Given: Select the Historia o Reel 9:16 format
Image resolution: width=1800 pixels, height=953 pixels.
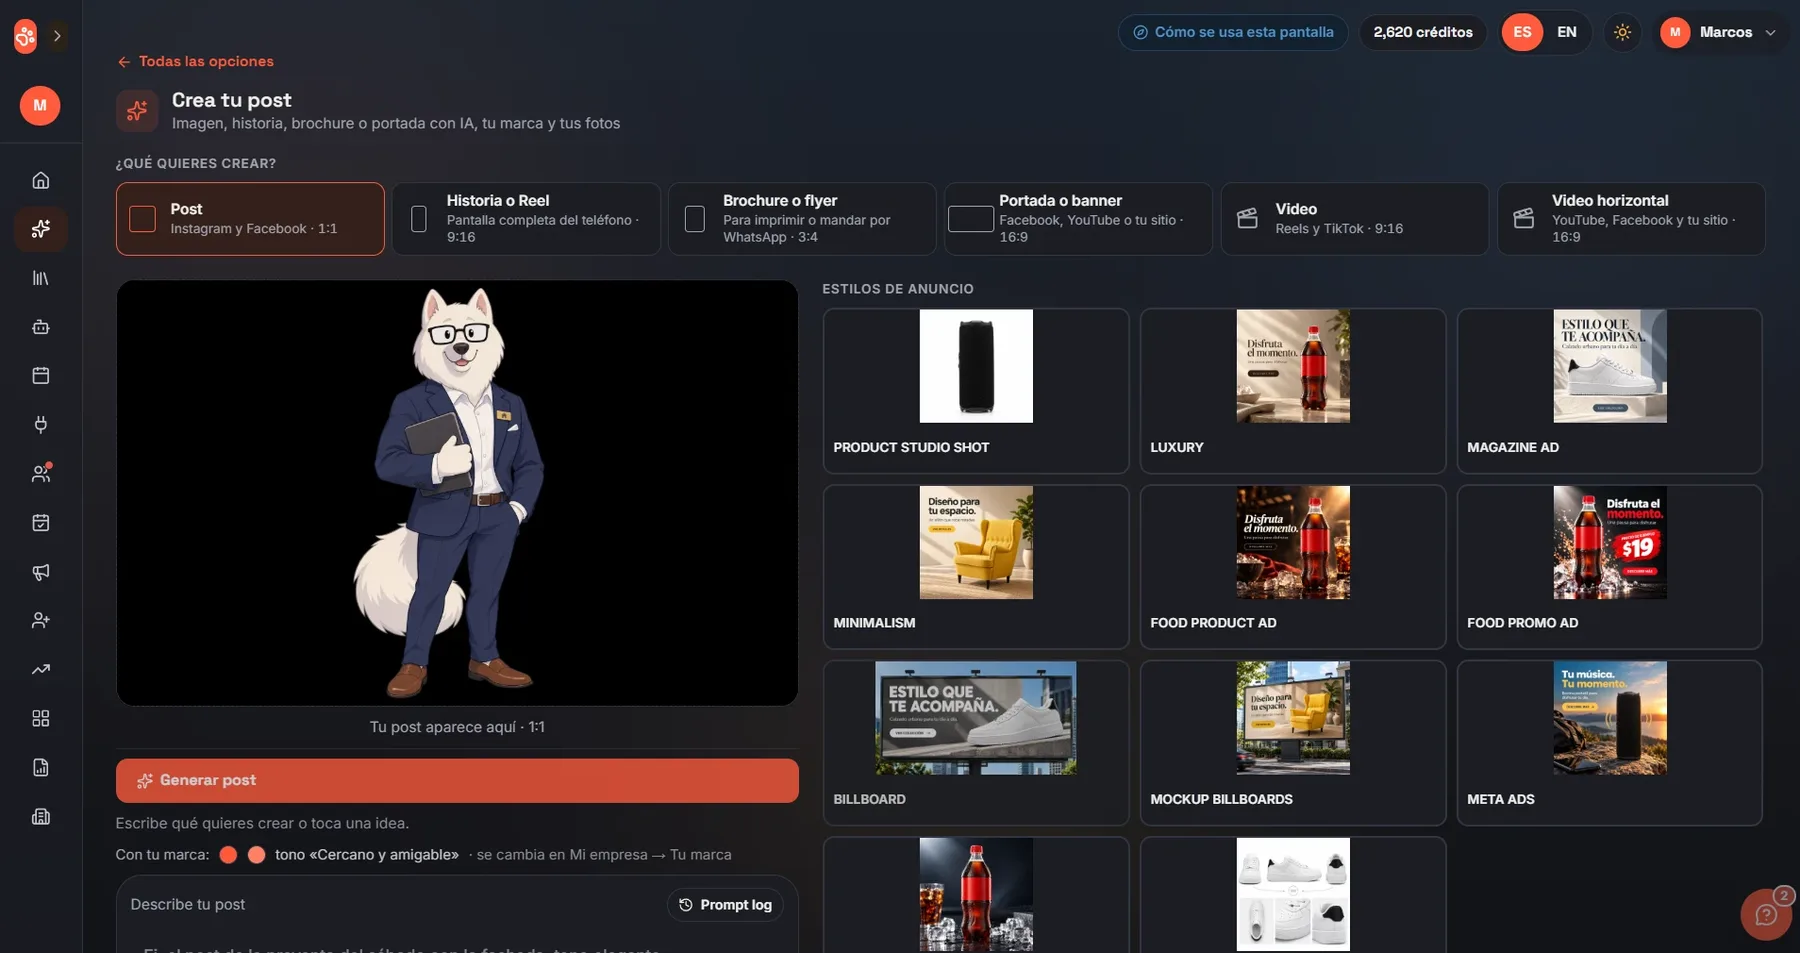Looking at the screenshot, I should click(x=526, y=219).
